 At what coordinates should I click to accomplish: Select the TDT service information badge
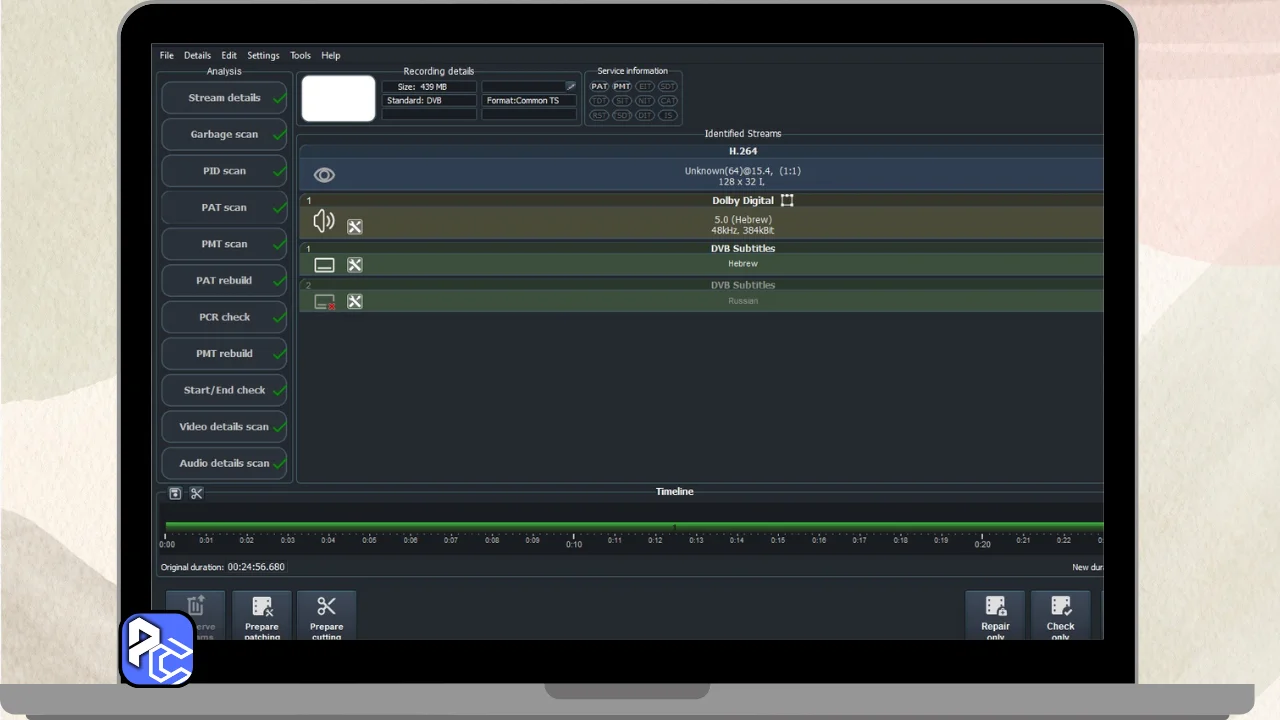(x=599, y=101)
